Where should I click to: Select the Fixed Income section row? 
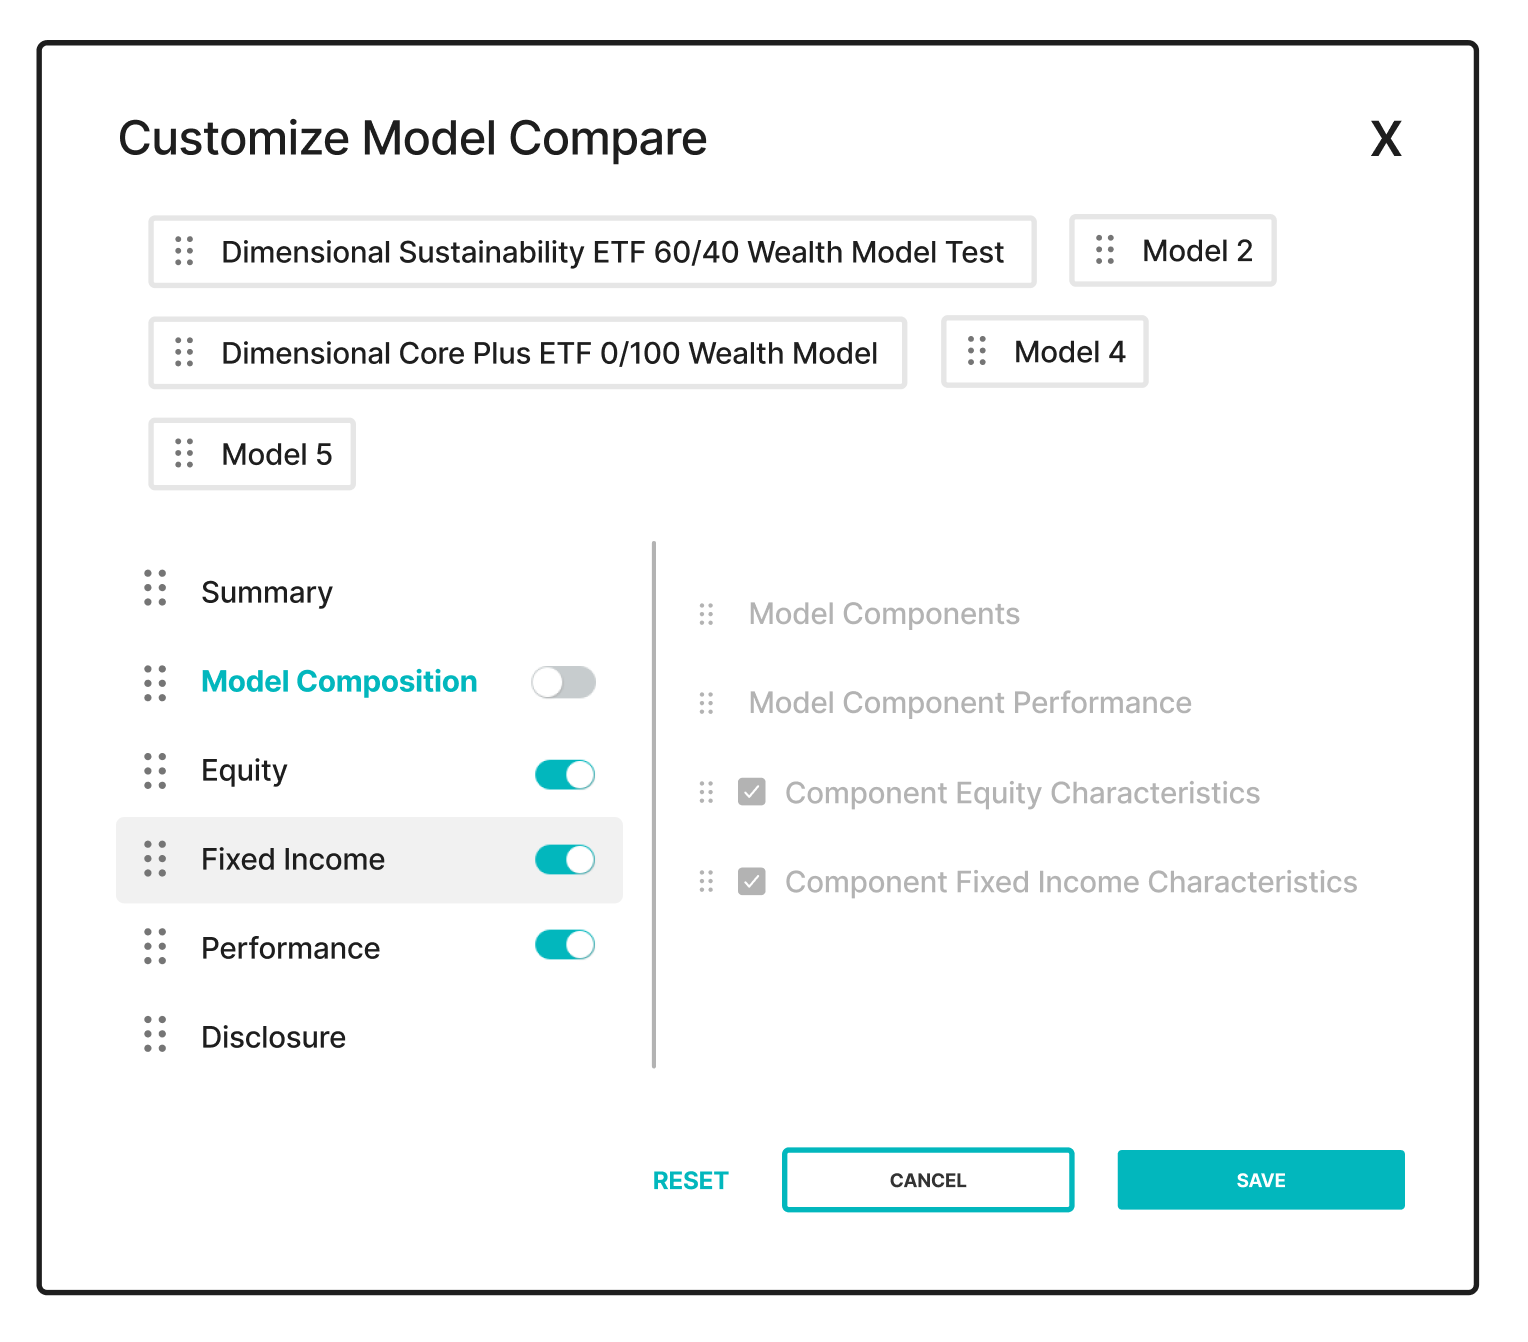(369, 860)
